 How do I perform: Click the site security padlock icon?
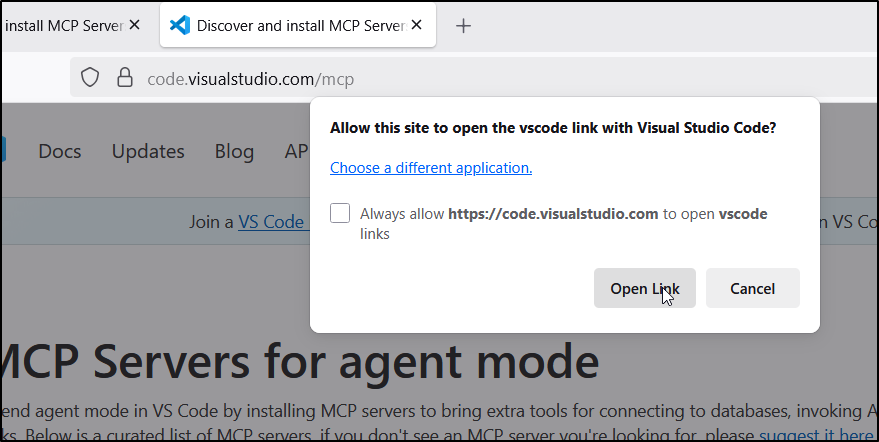click(124, 78)
